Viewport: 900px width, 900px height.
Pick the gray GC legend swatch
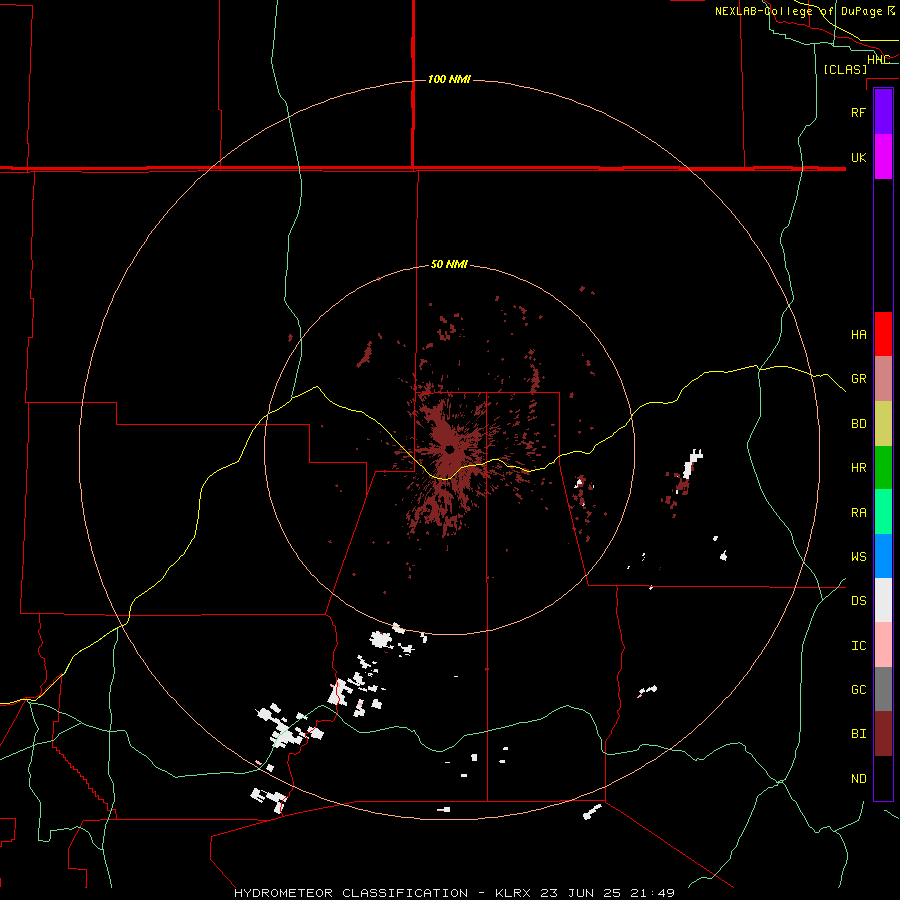pos(883,689)
